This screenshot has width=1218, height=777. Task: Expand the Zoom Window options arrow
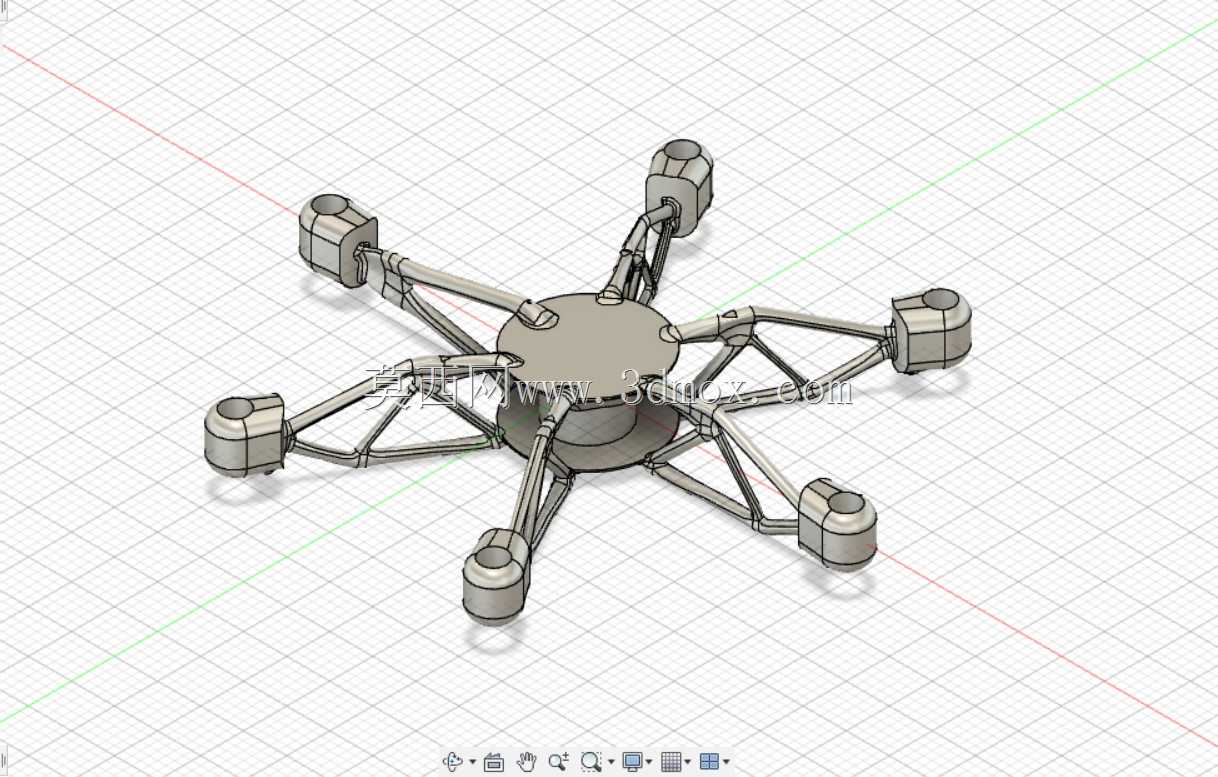coord(611,762)
